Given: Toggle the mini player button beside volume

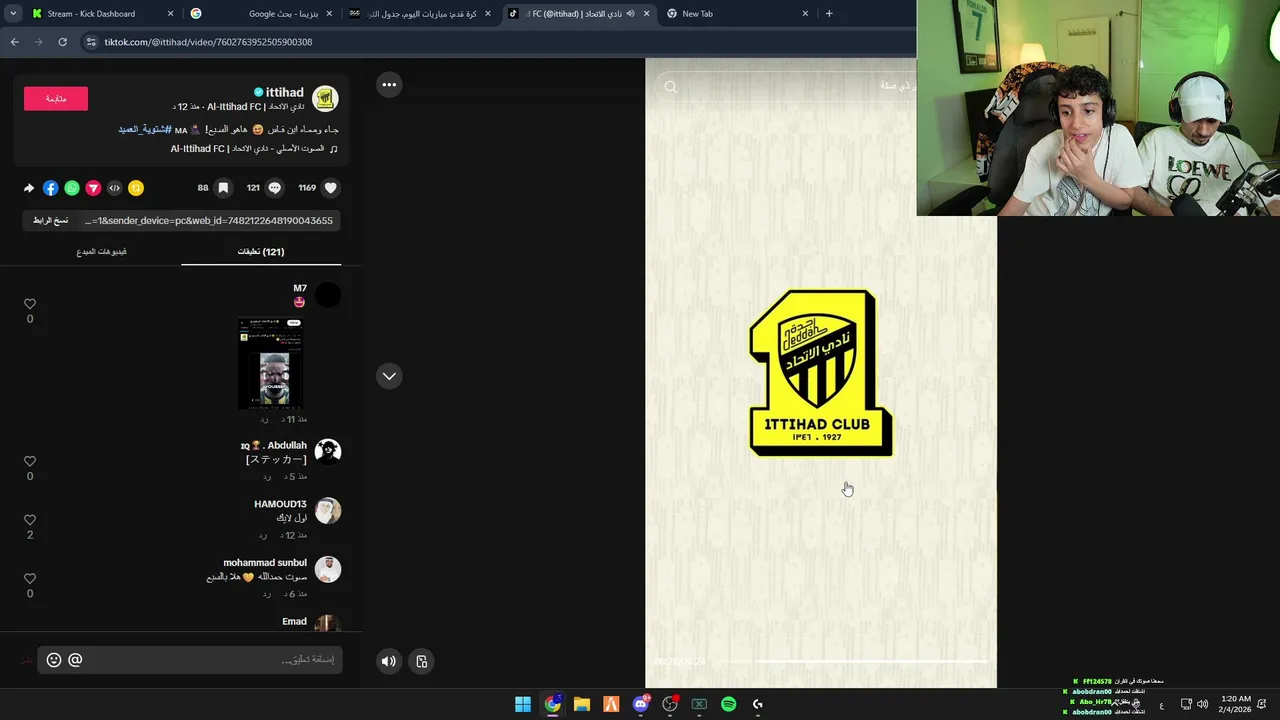Looking at the screenshot, I should tap(422, 661).
